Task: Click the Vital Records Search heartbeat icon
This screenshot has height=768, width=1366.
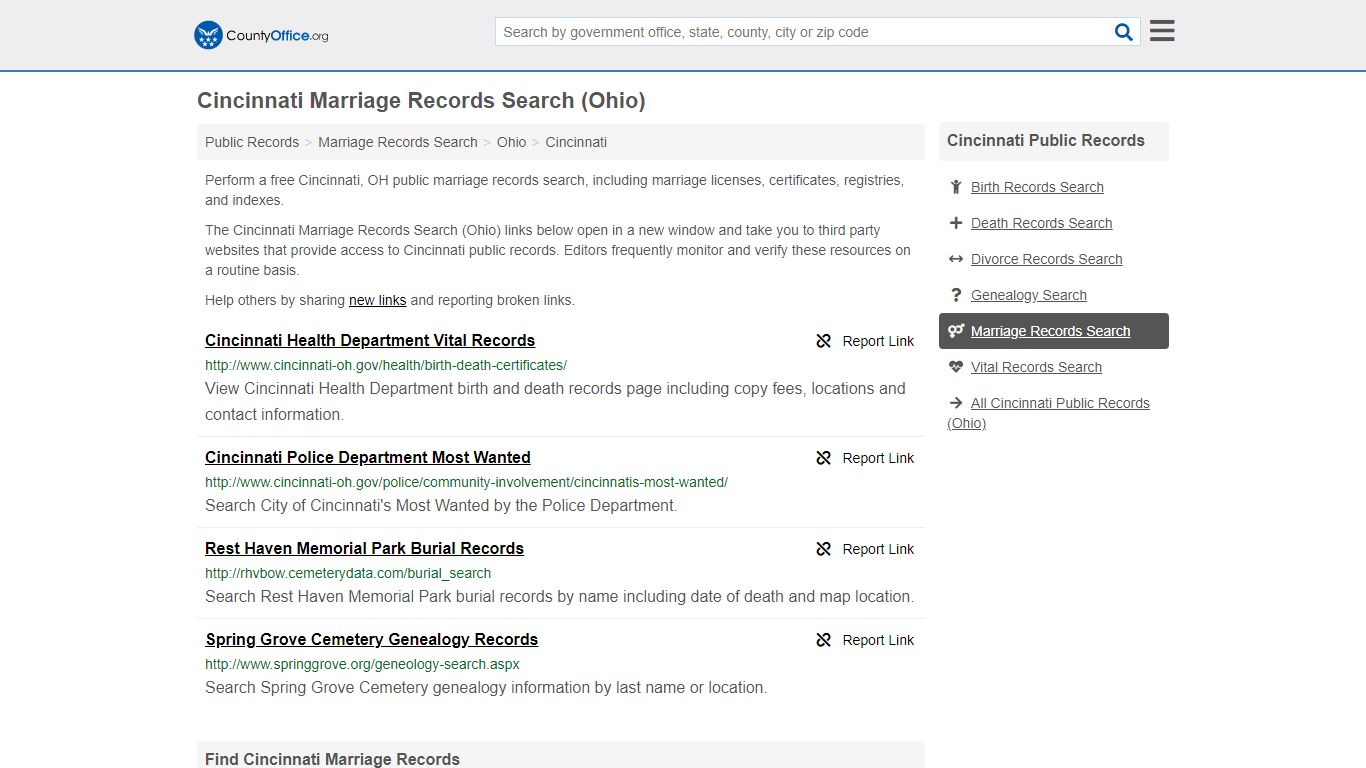Action: (956, 367)
